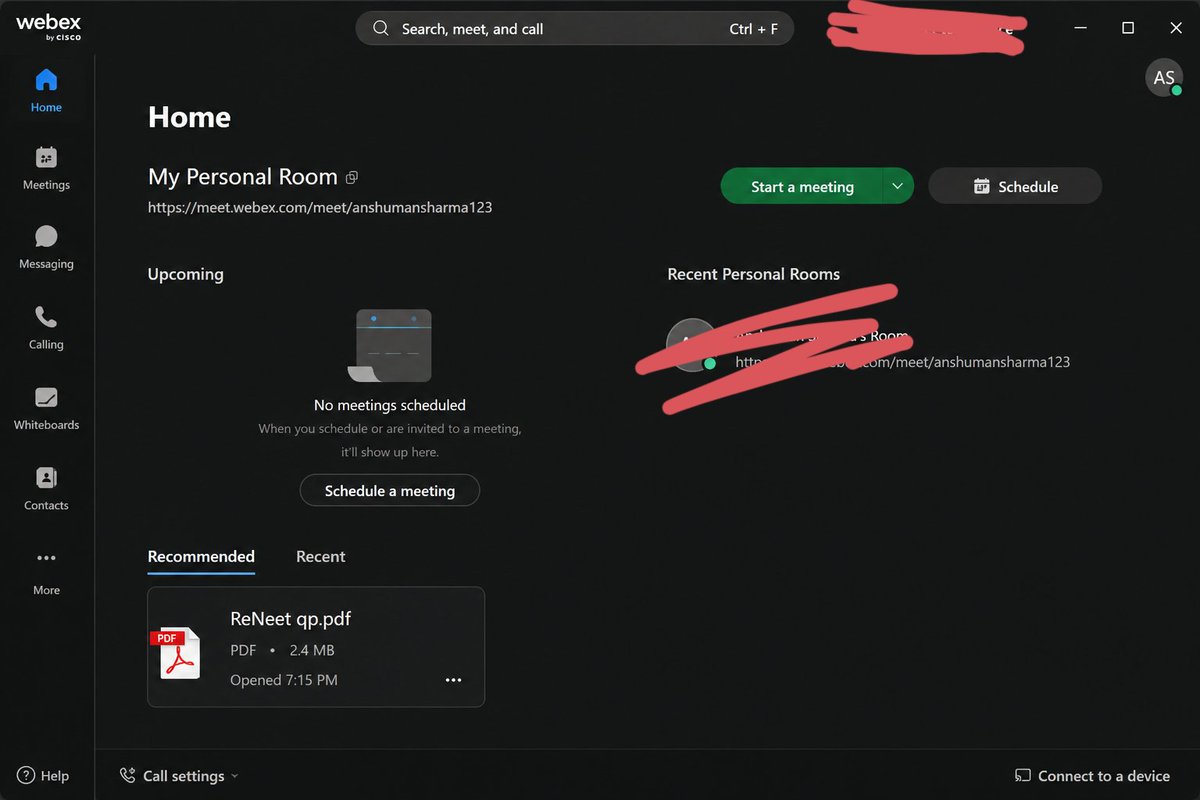Viewport: 1200px width, 800px height.
Task: Click Start a meeting button
Action: tap(802, 186)
